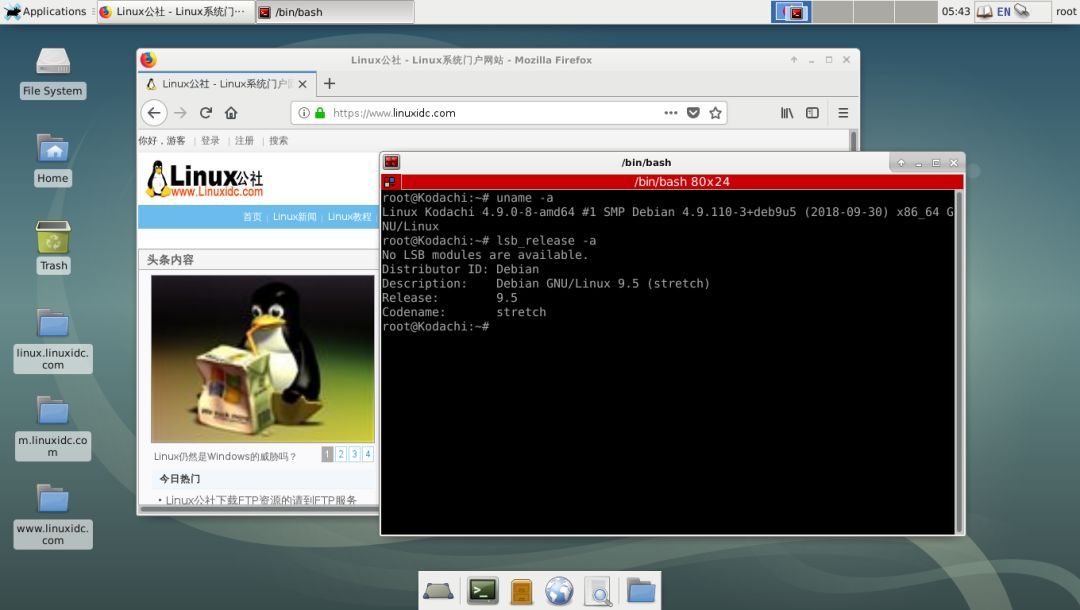Show site information icon in address bar
Viewport: 1080px width, 610px height.
coord(304,113)
